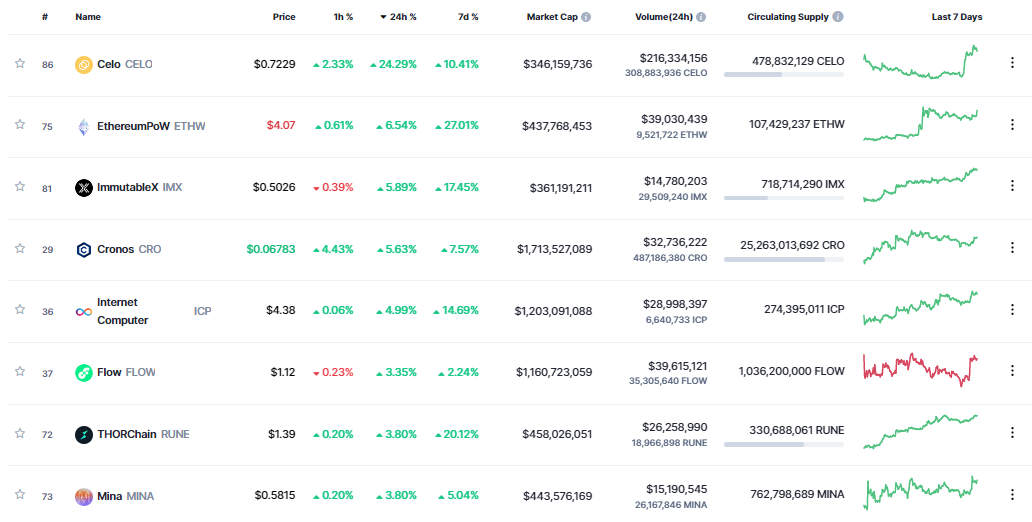Open the EthereumPoW 7-day sparkline chart
Viewport: 1032px width, 522px height.
[x=921, y=124]
